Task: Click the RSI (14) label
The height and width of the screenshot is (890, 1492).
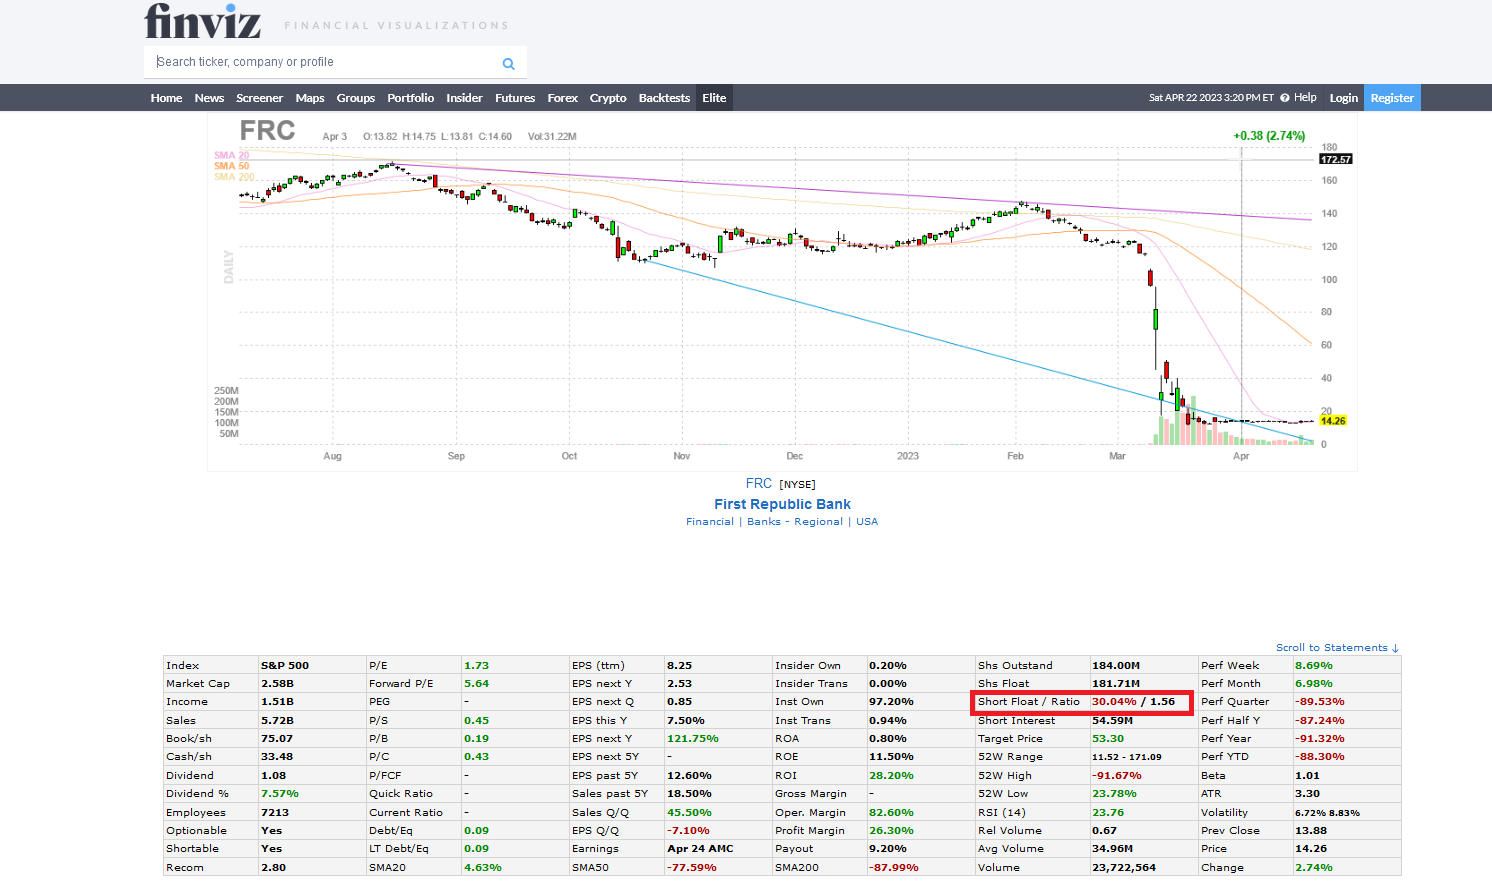Action: [1002, 813]
